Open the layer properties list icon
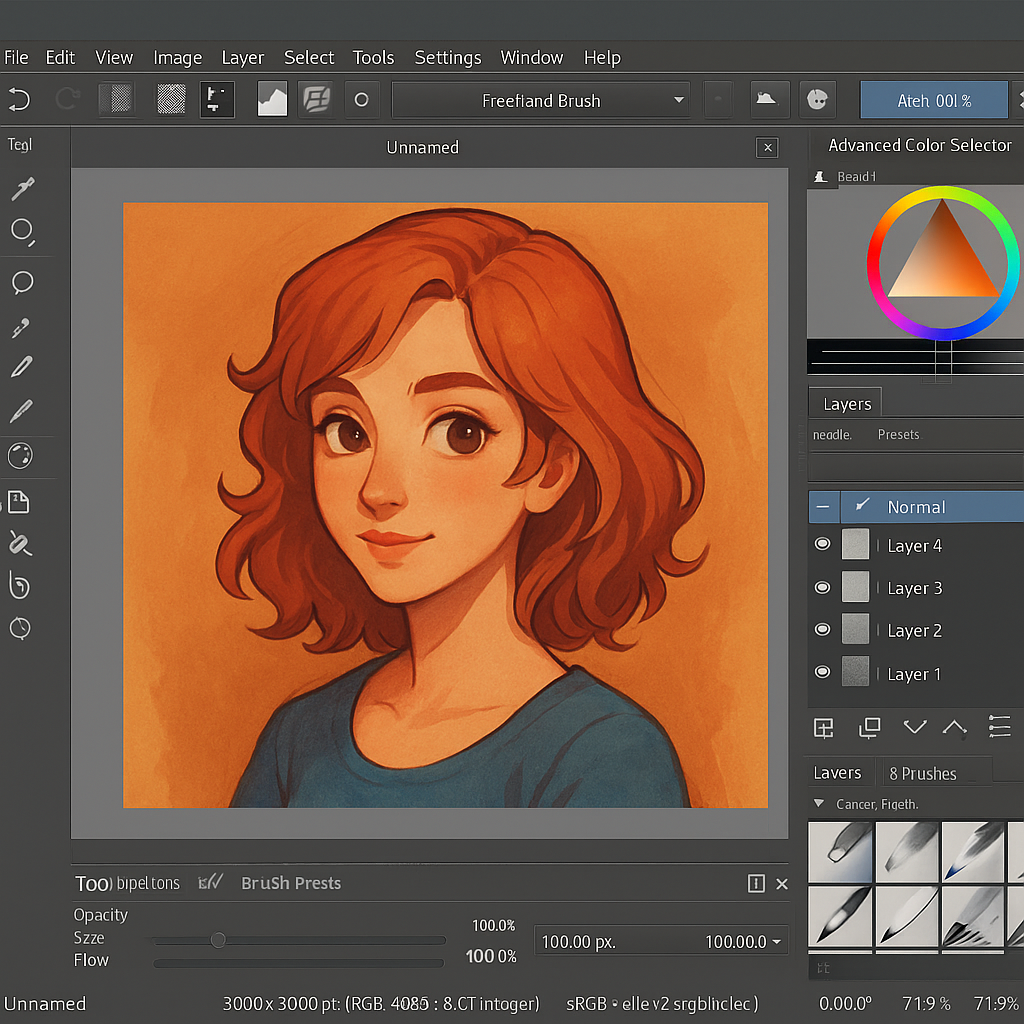Image resolution: width=1024 pixels, height=1024 pixels. (x=999, y=727)
